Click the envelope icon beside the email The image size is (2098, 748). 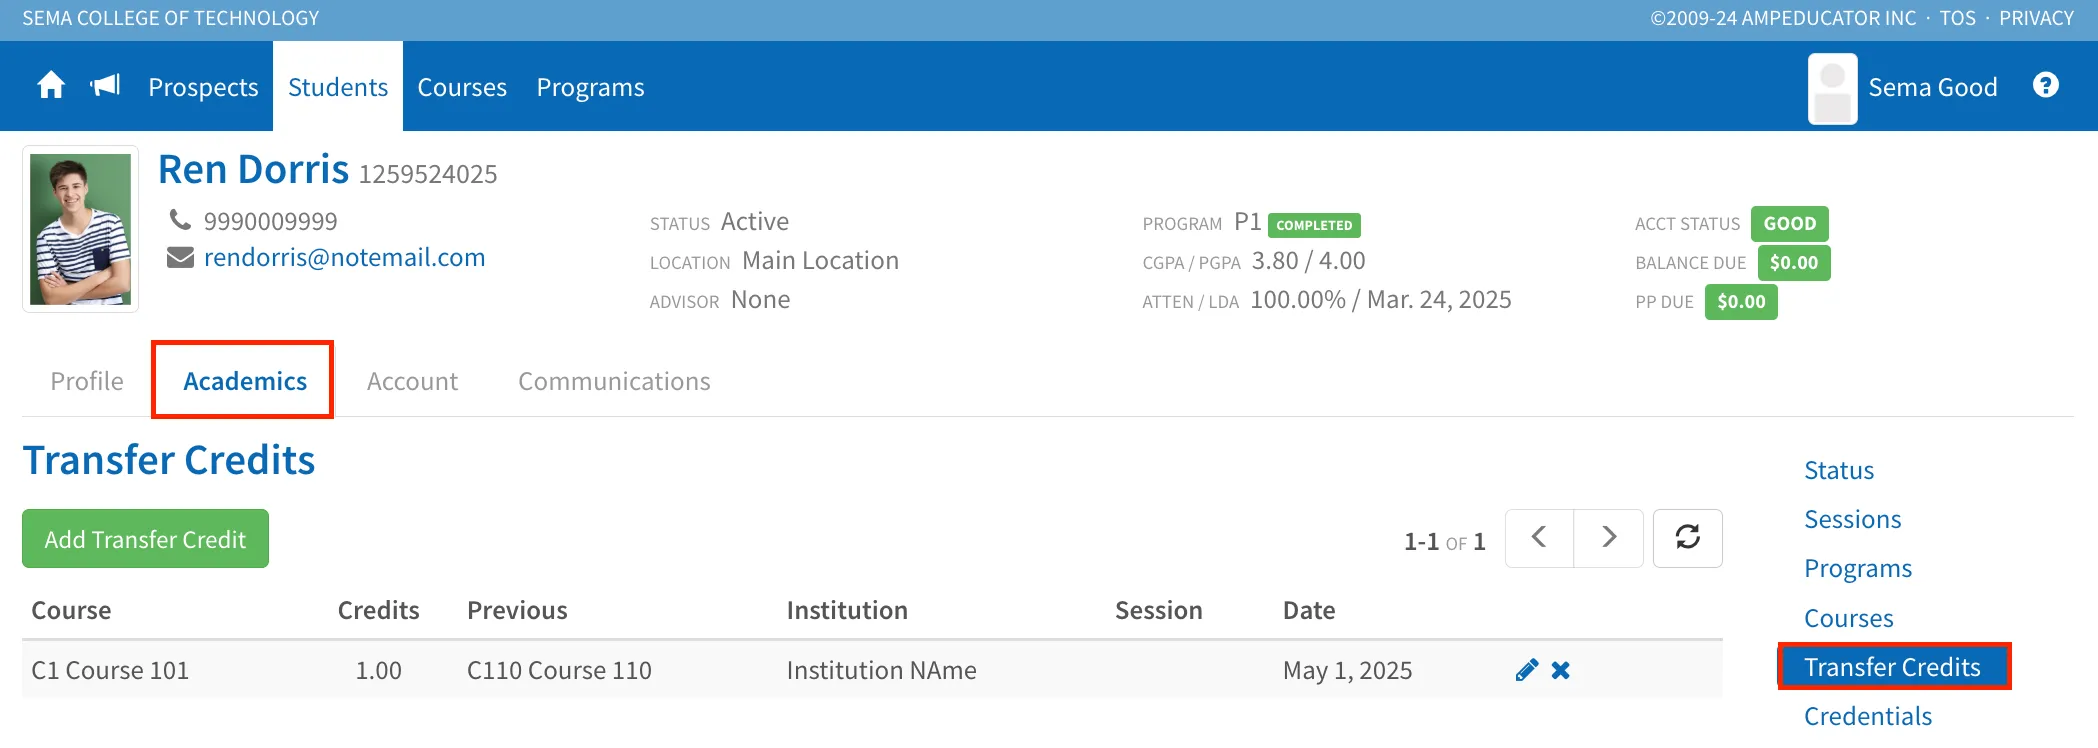pos(180,258)
